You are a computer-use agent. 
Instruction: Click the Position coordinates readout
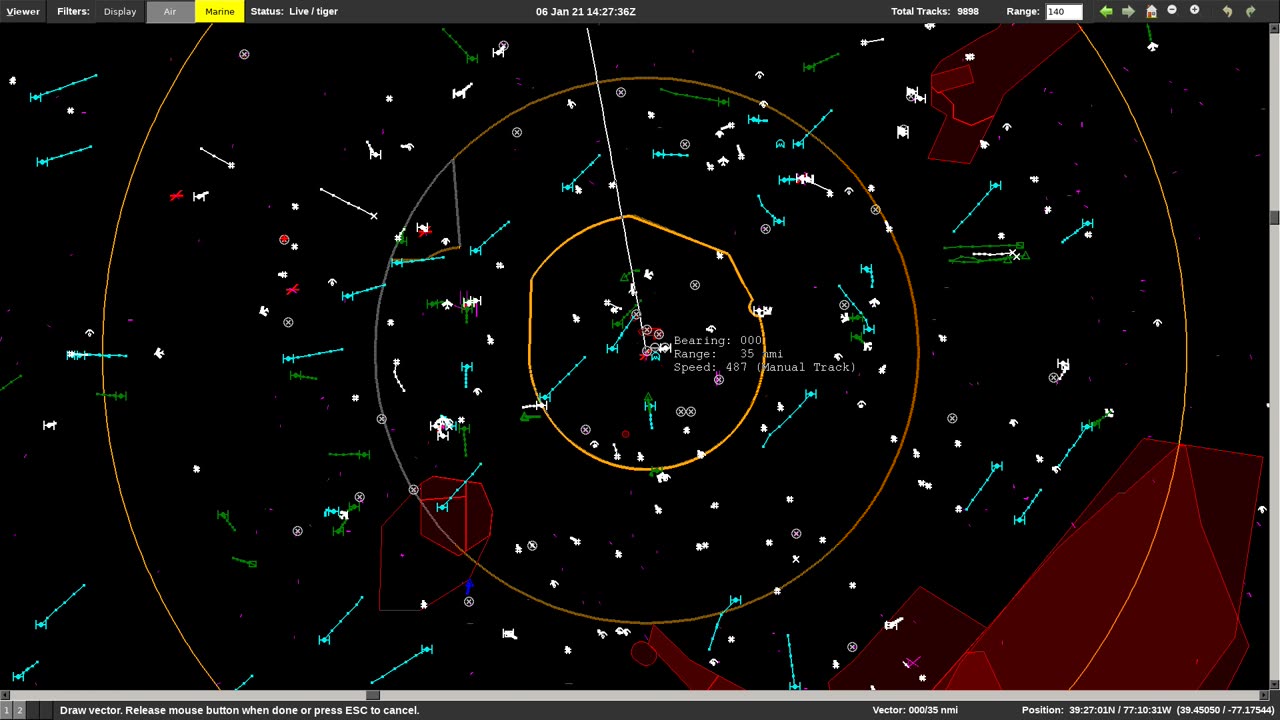tap(1146, 710)
